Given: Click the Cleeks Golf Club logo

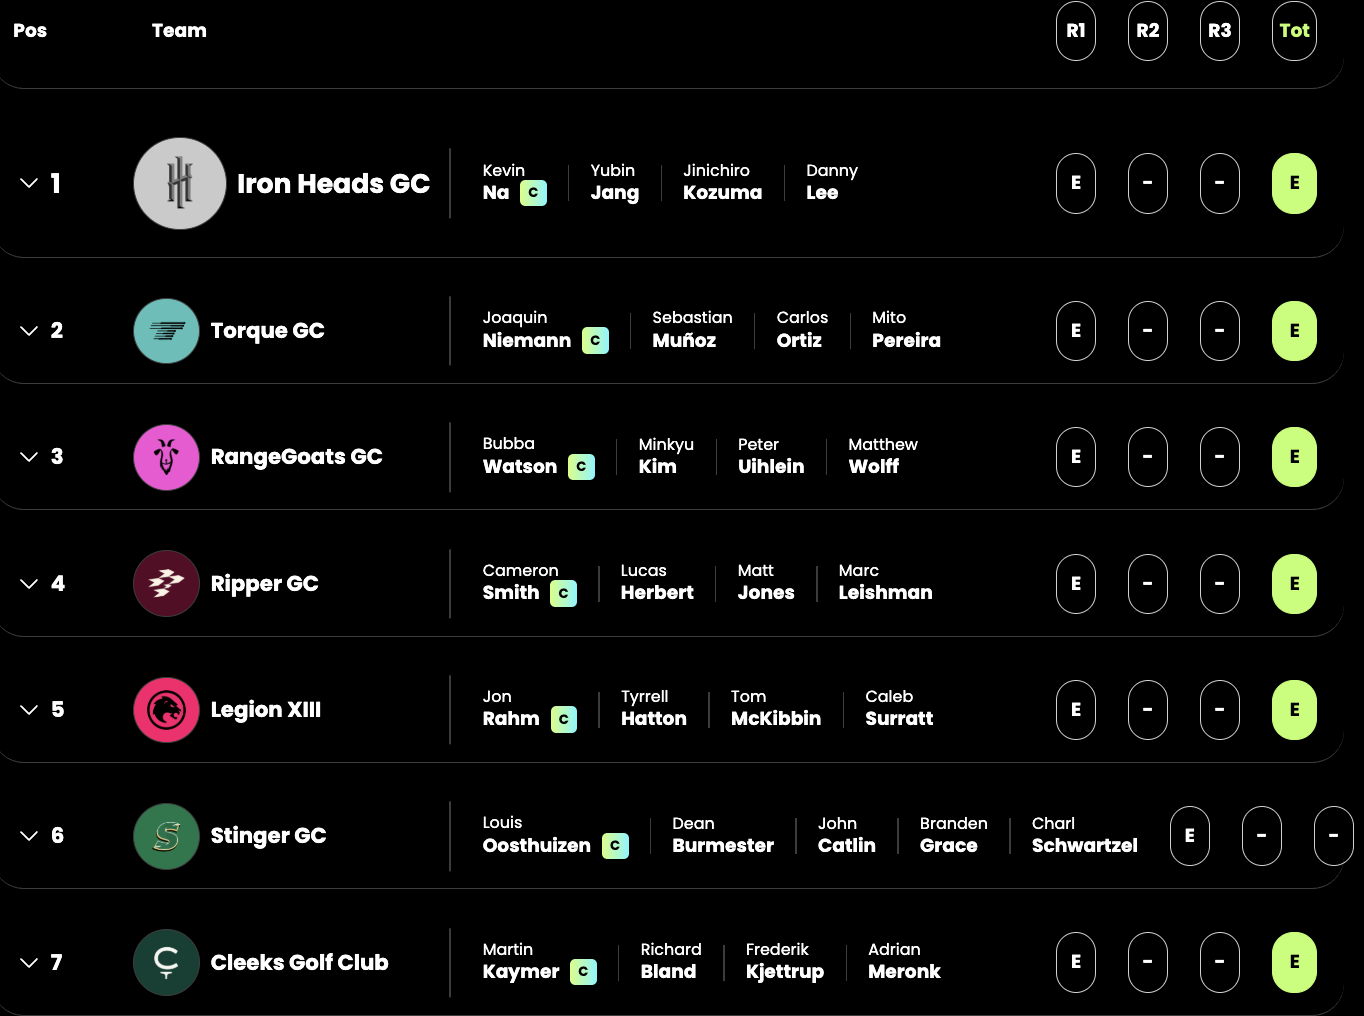Looking at the screenshot, I should click(167, 962).
